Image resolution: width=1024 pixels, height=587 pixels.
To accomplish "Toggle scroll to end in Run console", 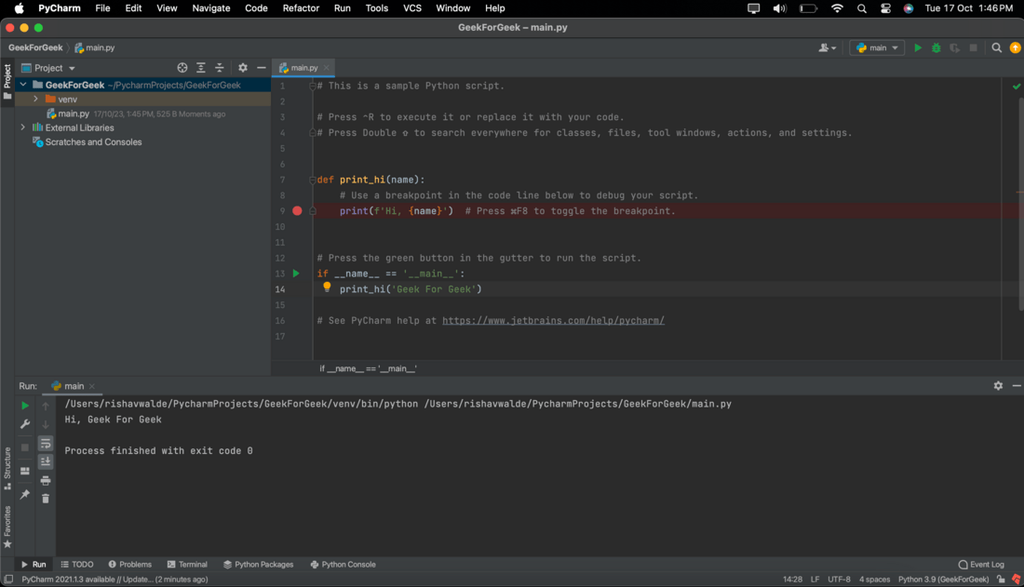I will pyautogui.click(x=45, y=461).
